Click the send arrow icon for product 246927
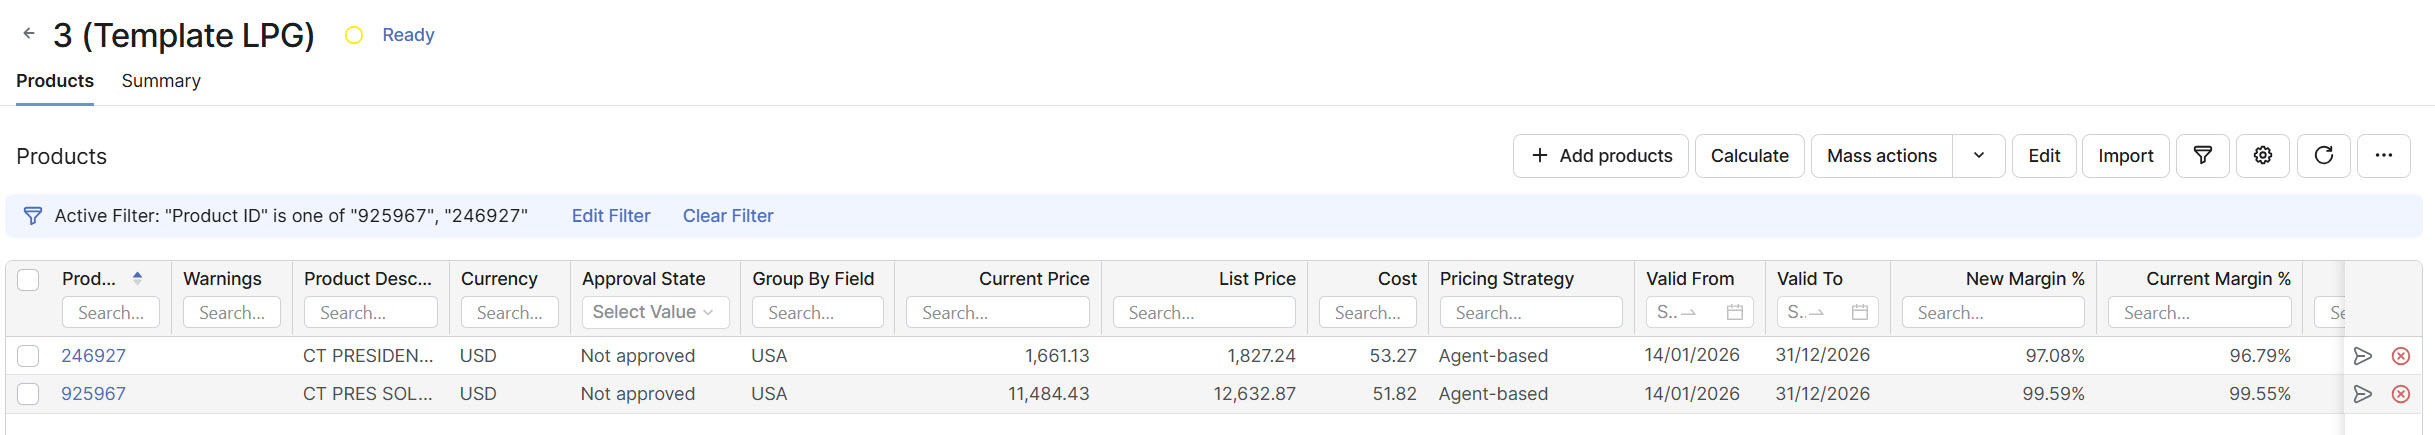Viewport: 2435px width, 435px height. (2362, 356)
